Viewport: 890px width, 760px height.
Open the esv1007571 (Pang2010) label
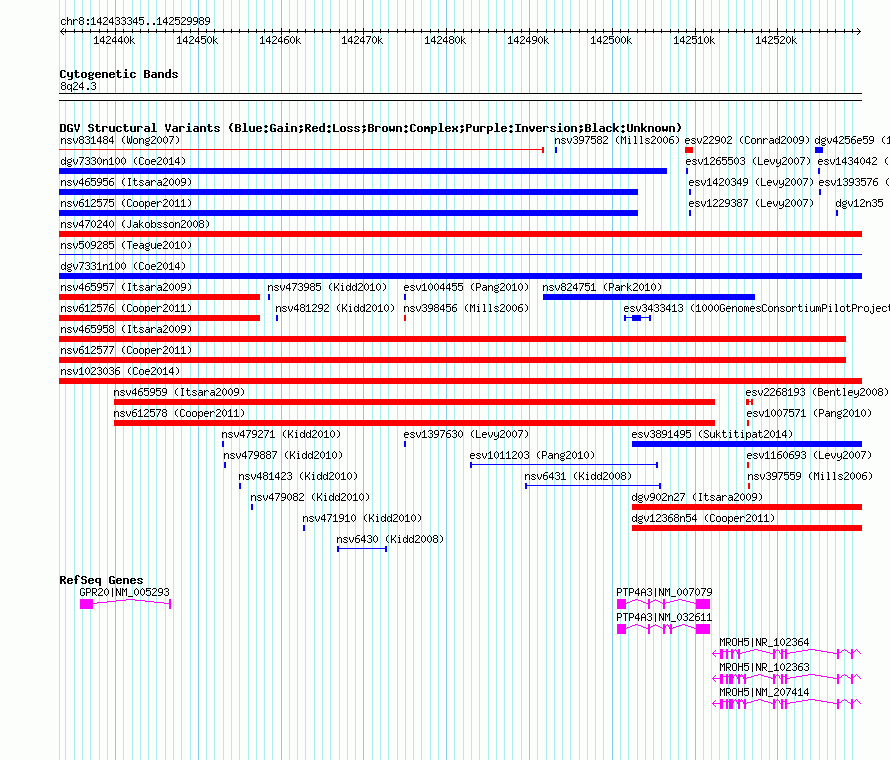coord(809,413)
